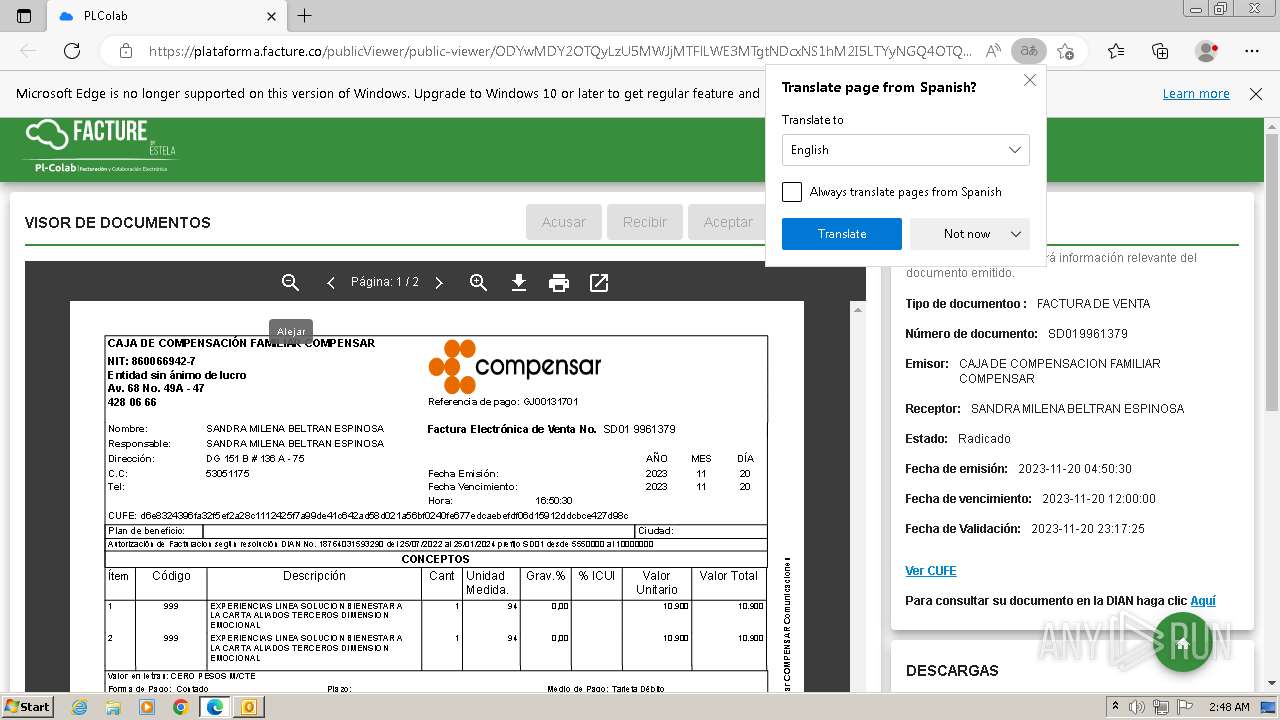
Task: Open browser Collections icon
Action: tap(1160, 51)
